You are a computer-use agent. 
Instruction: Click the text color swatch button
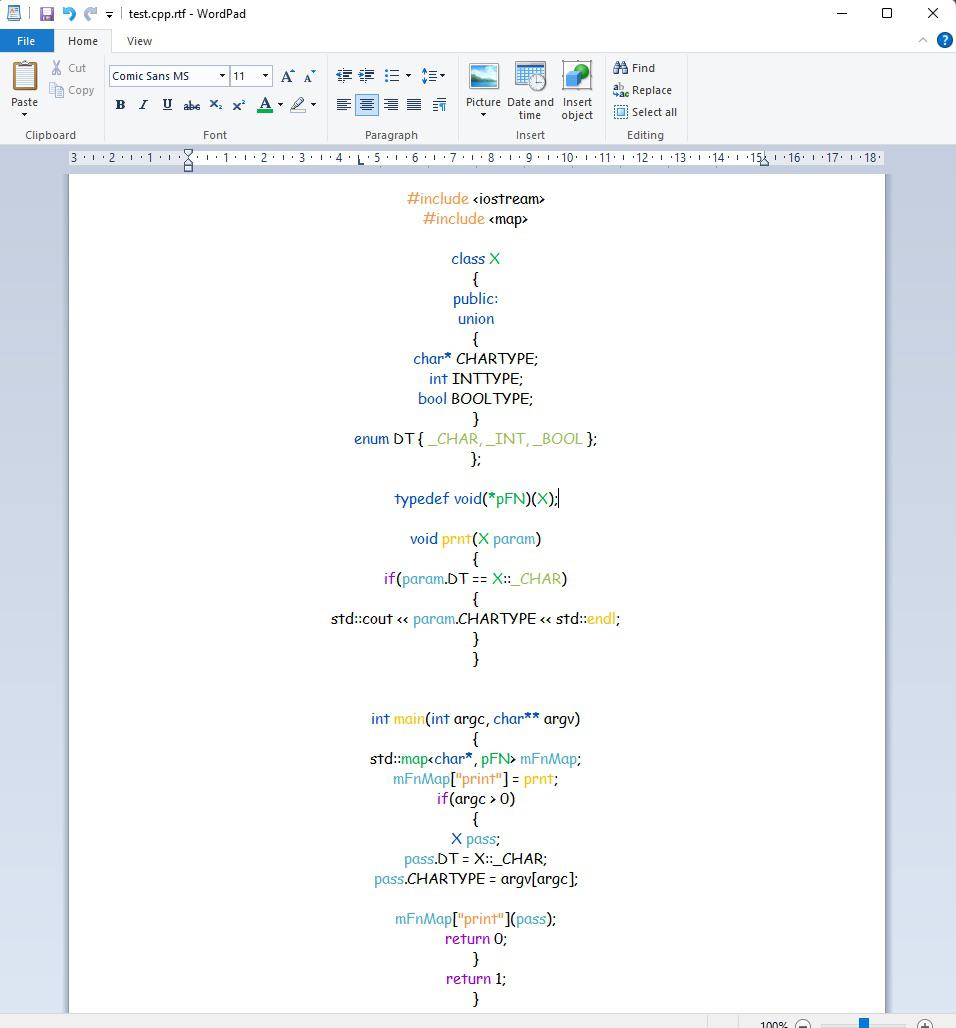click(x=264, y=105)
